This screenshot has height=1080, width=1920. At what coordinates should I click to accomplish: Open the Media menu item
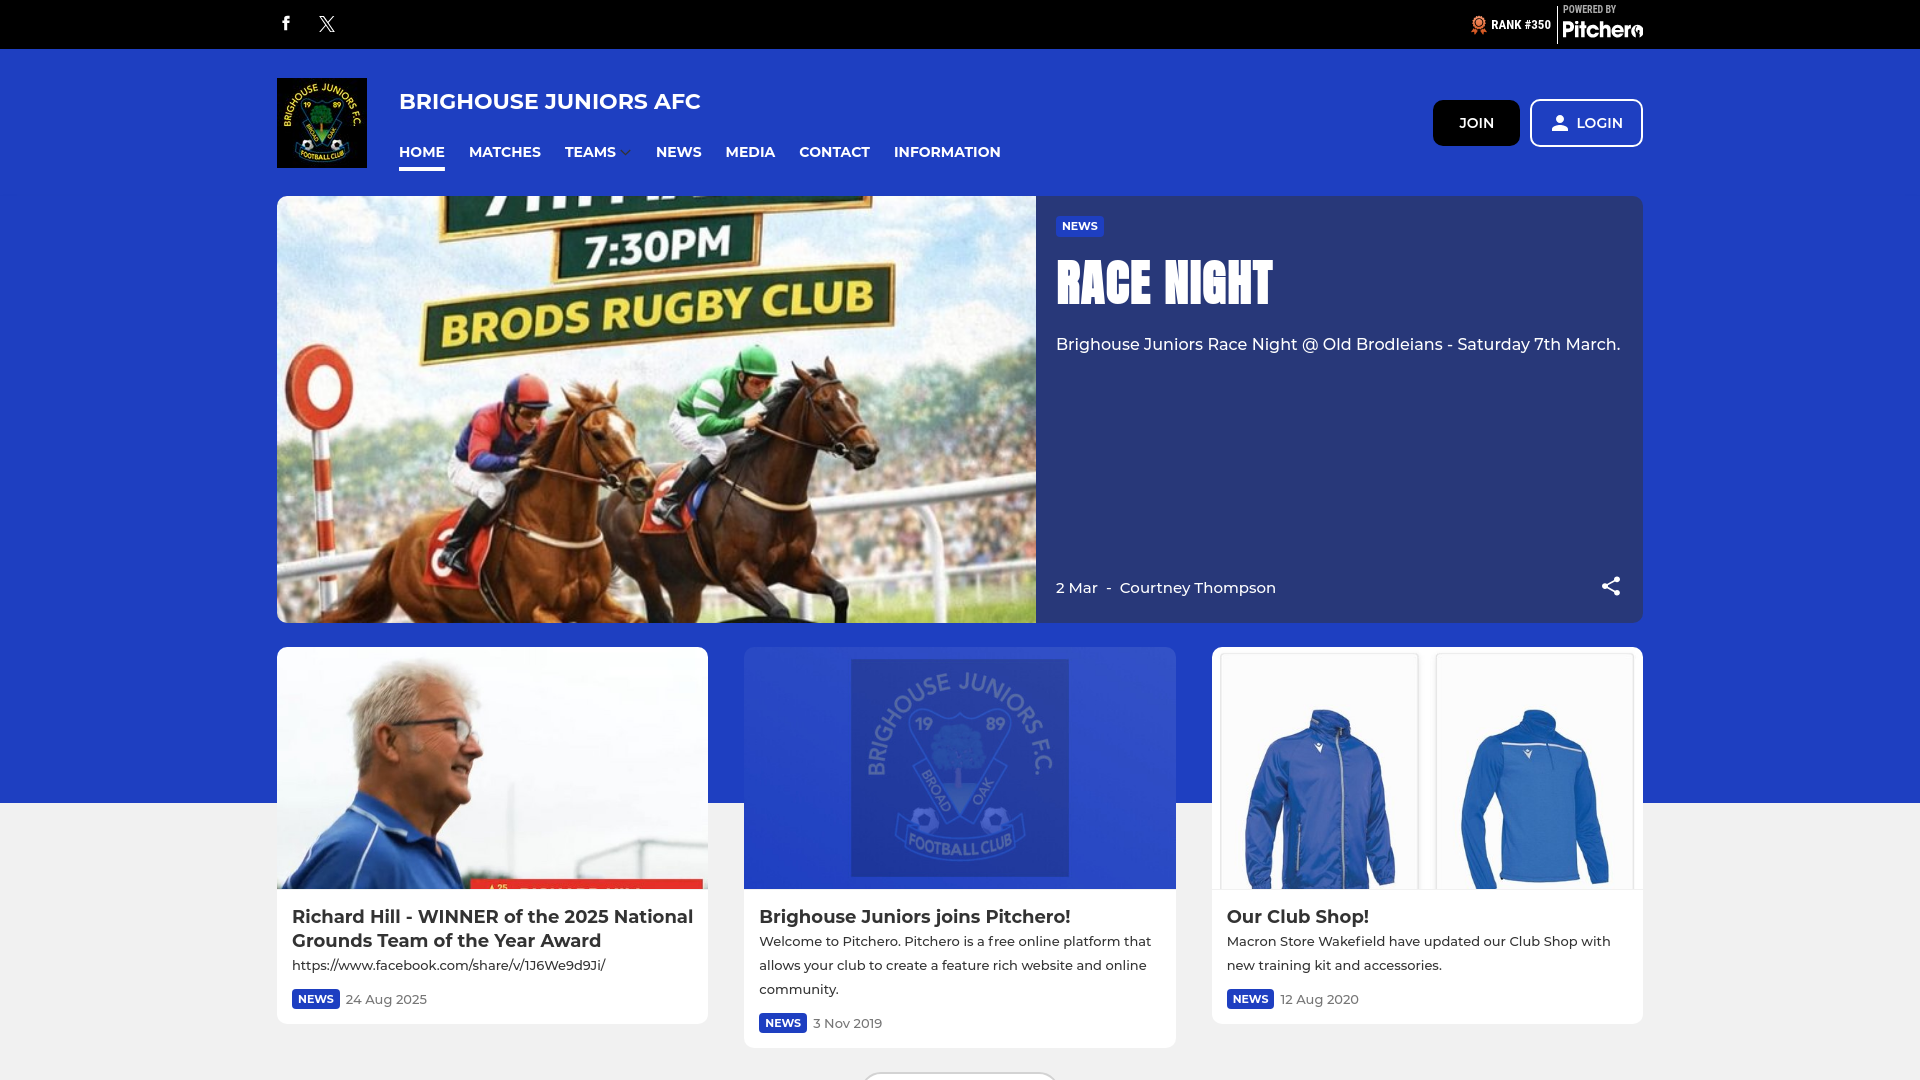(750, 152)
